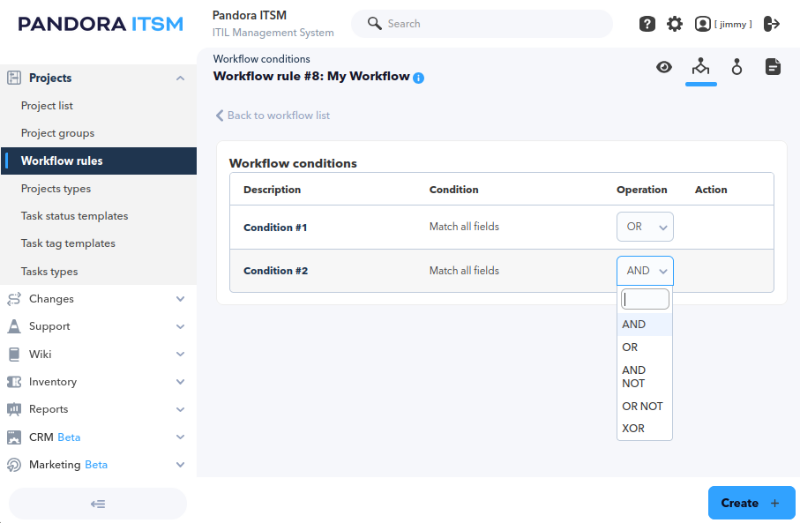The image size is (800, 523).
Task: Expand the Changes menu section
Action: tap(96, 299)
